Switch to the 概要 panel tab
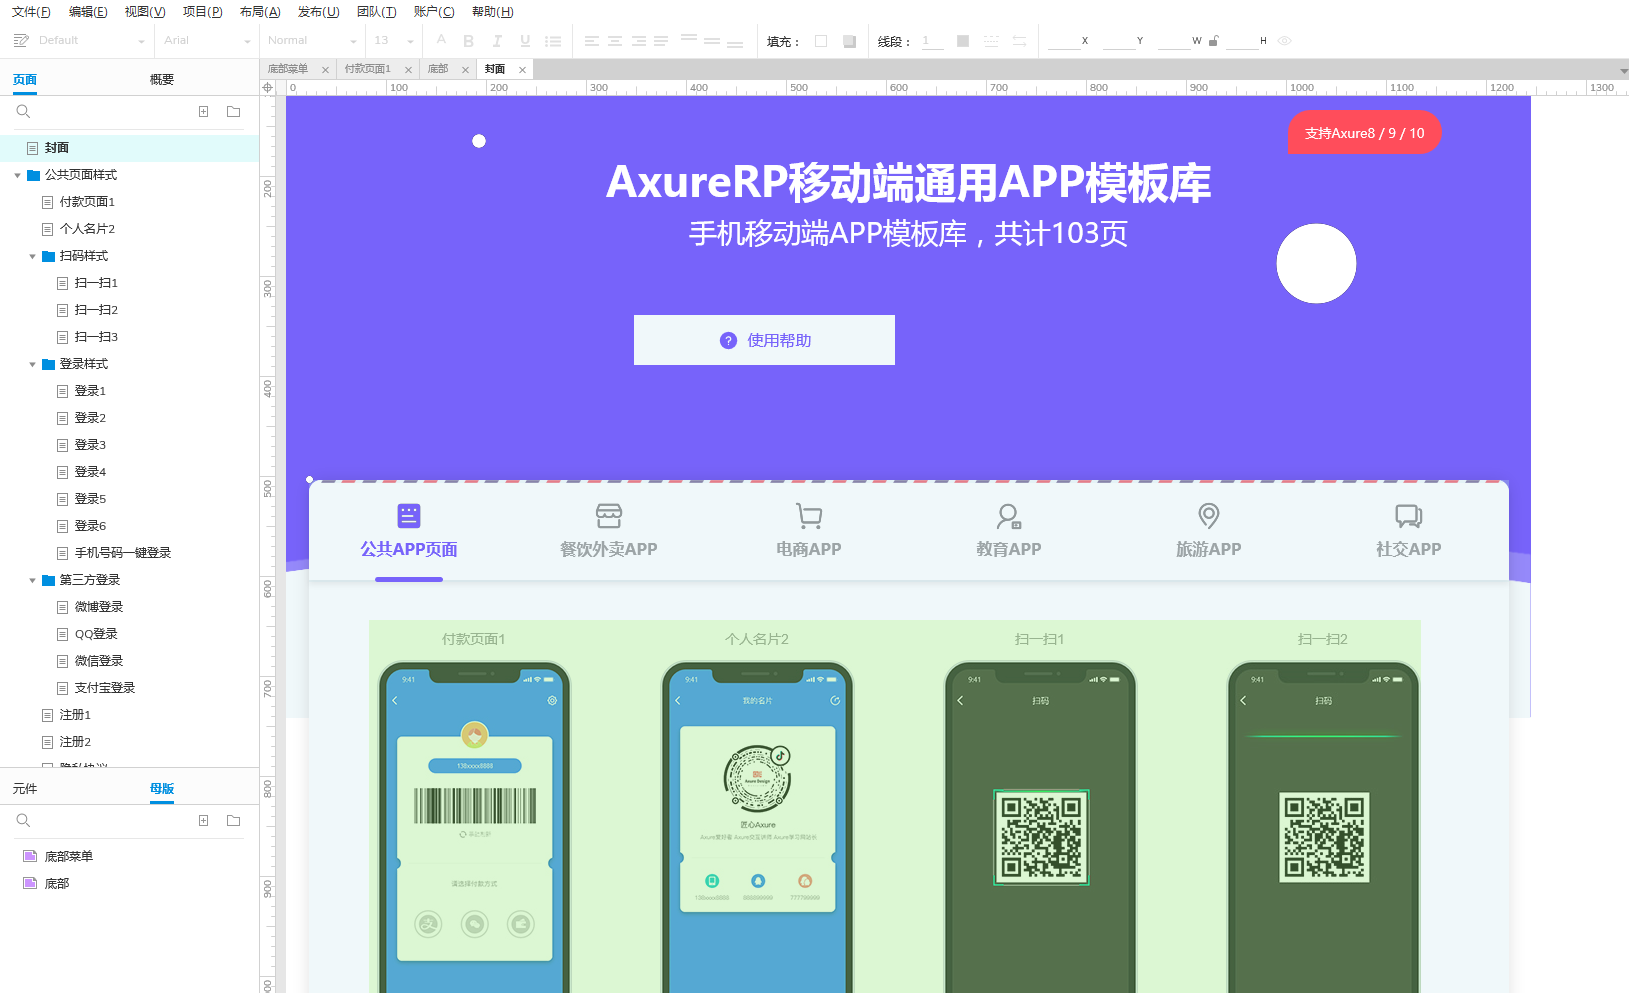Image resolution: width=1629 pixels, height=993 pixels. tap(162, 79)
